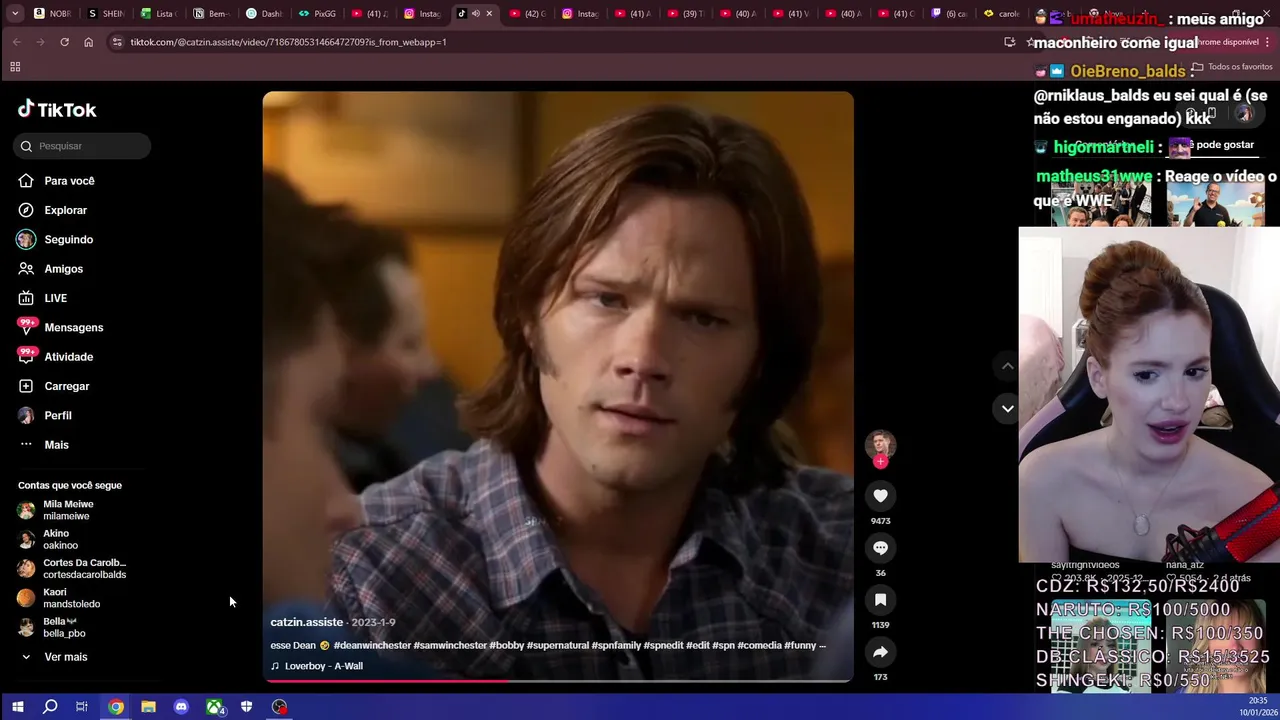This screenshot has height=720, width=1280.
Task: Switch to the Dash tab
Action: tap(265, 14)
